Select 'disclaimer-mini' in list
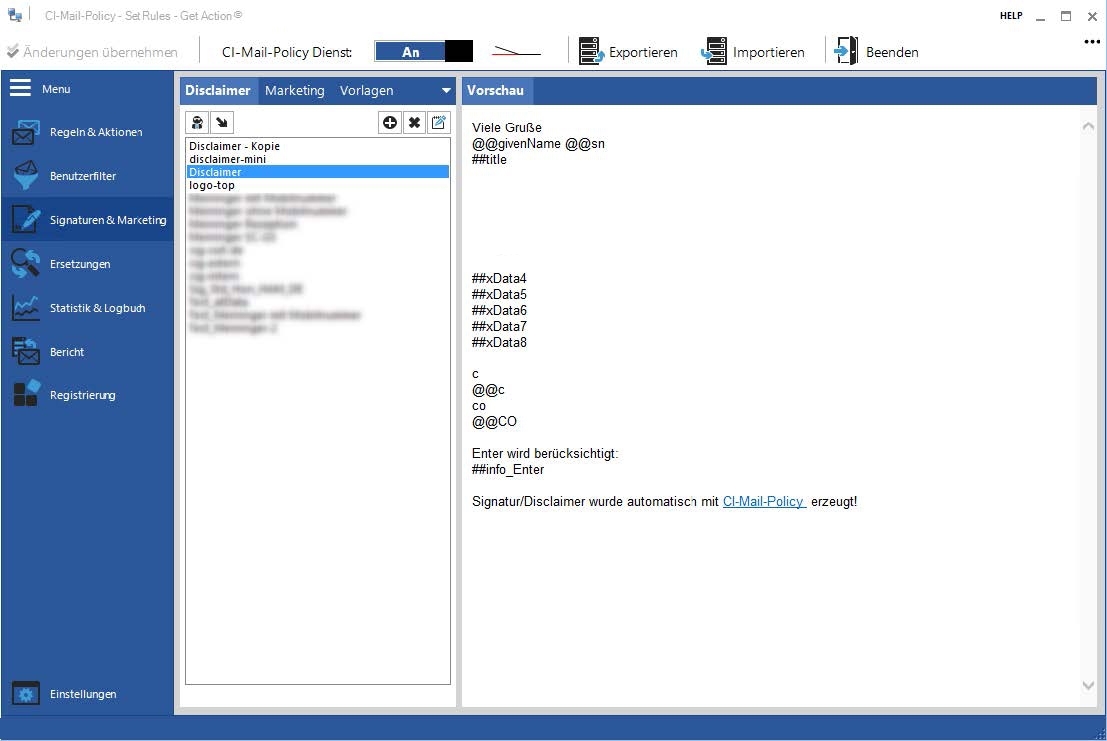 318,159
